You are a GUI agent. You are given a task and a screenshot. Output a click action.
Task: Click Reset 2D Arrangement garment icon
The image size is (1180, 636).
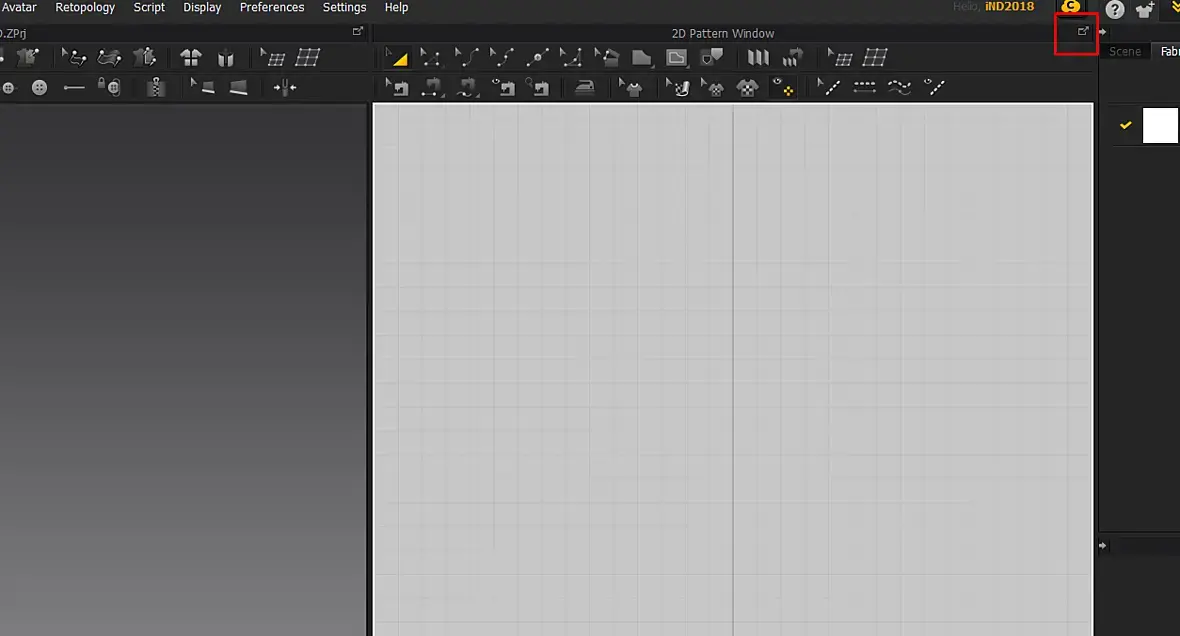click(x=191, y=57)
